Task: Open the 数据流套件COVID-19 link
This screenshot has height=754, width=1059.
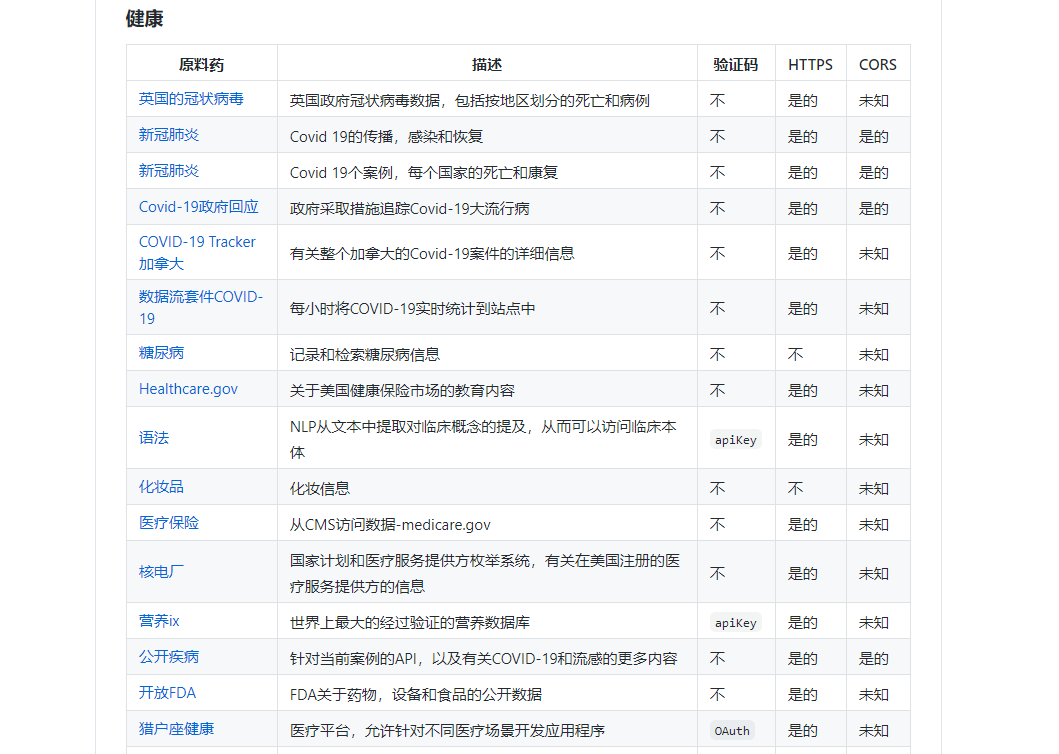Action: 201,307
